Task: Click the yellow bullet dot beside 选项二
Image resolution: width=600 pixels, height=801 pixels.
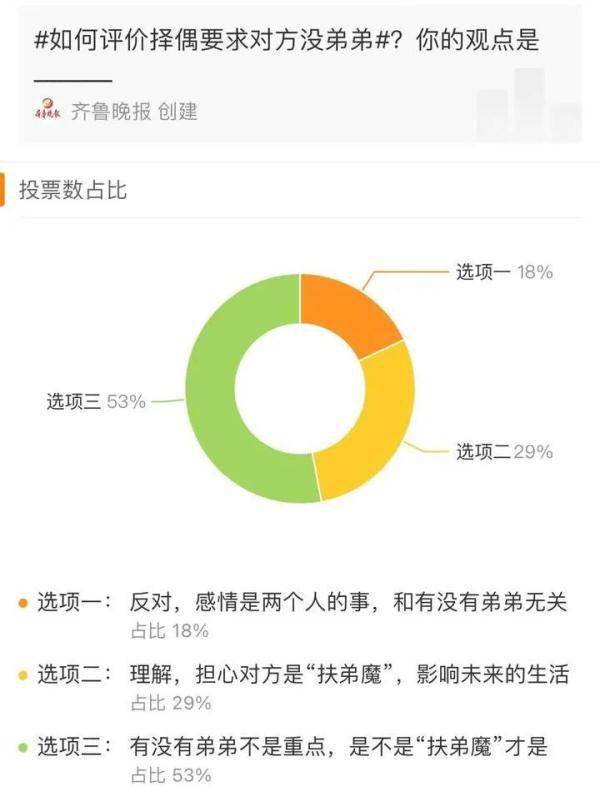Action: [x=22, y=676]
